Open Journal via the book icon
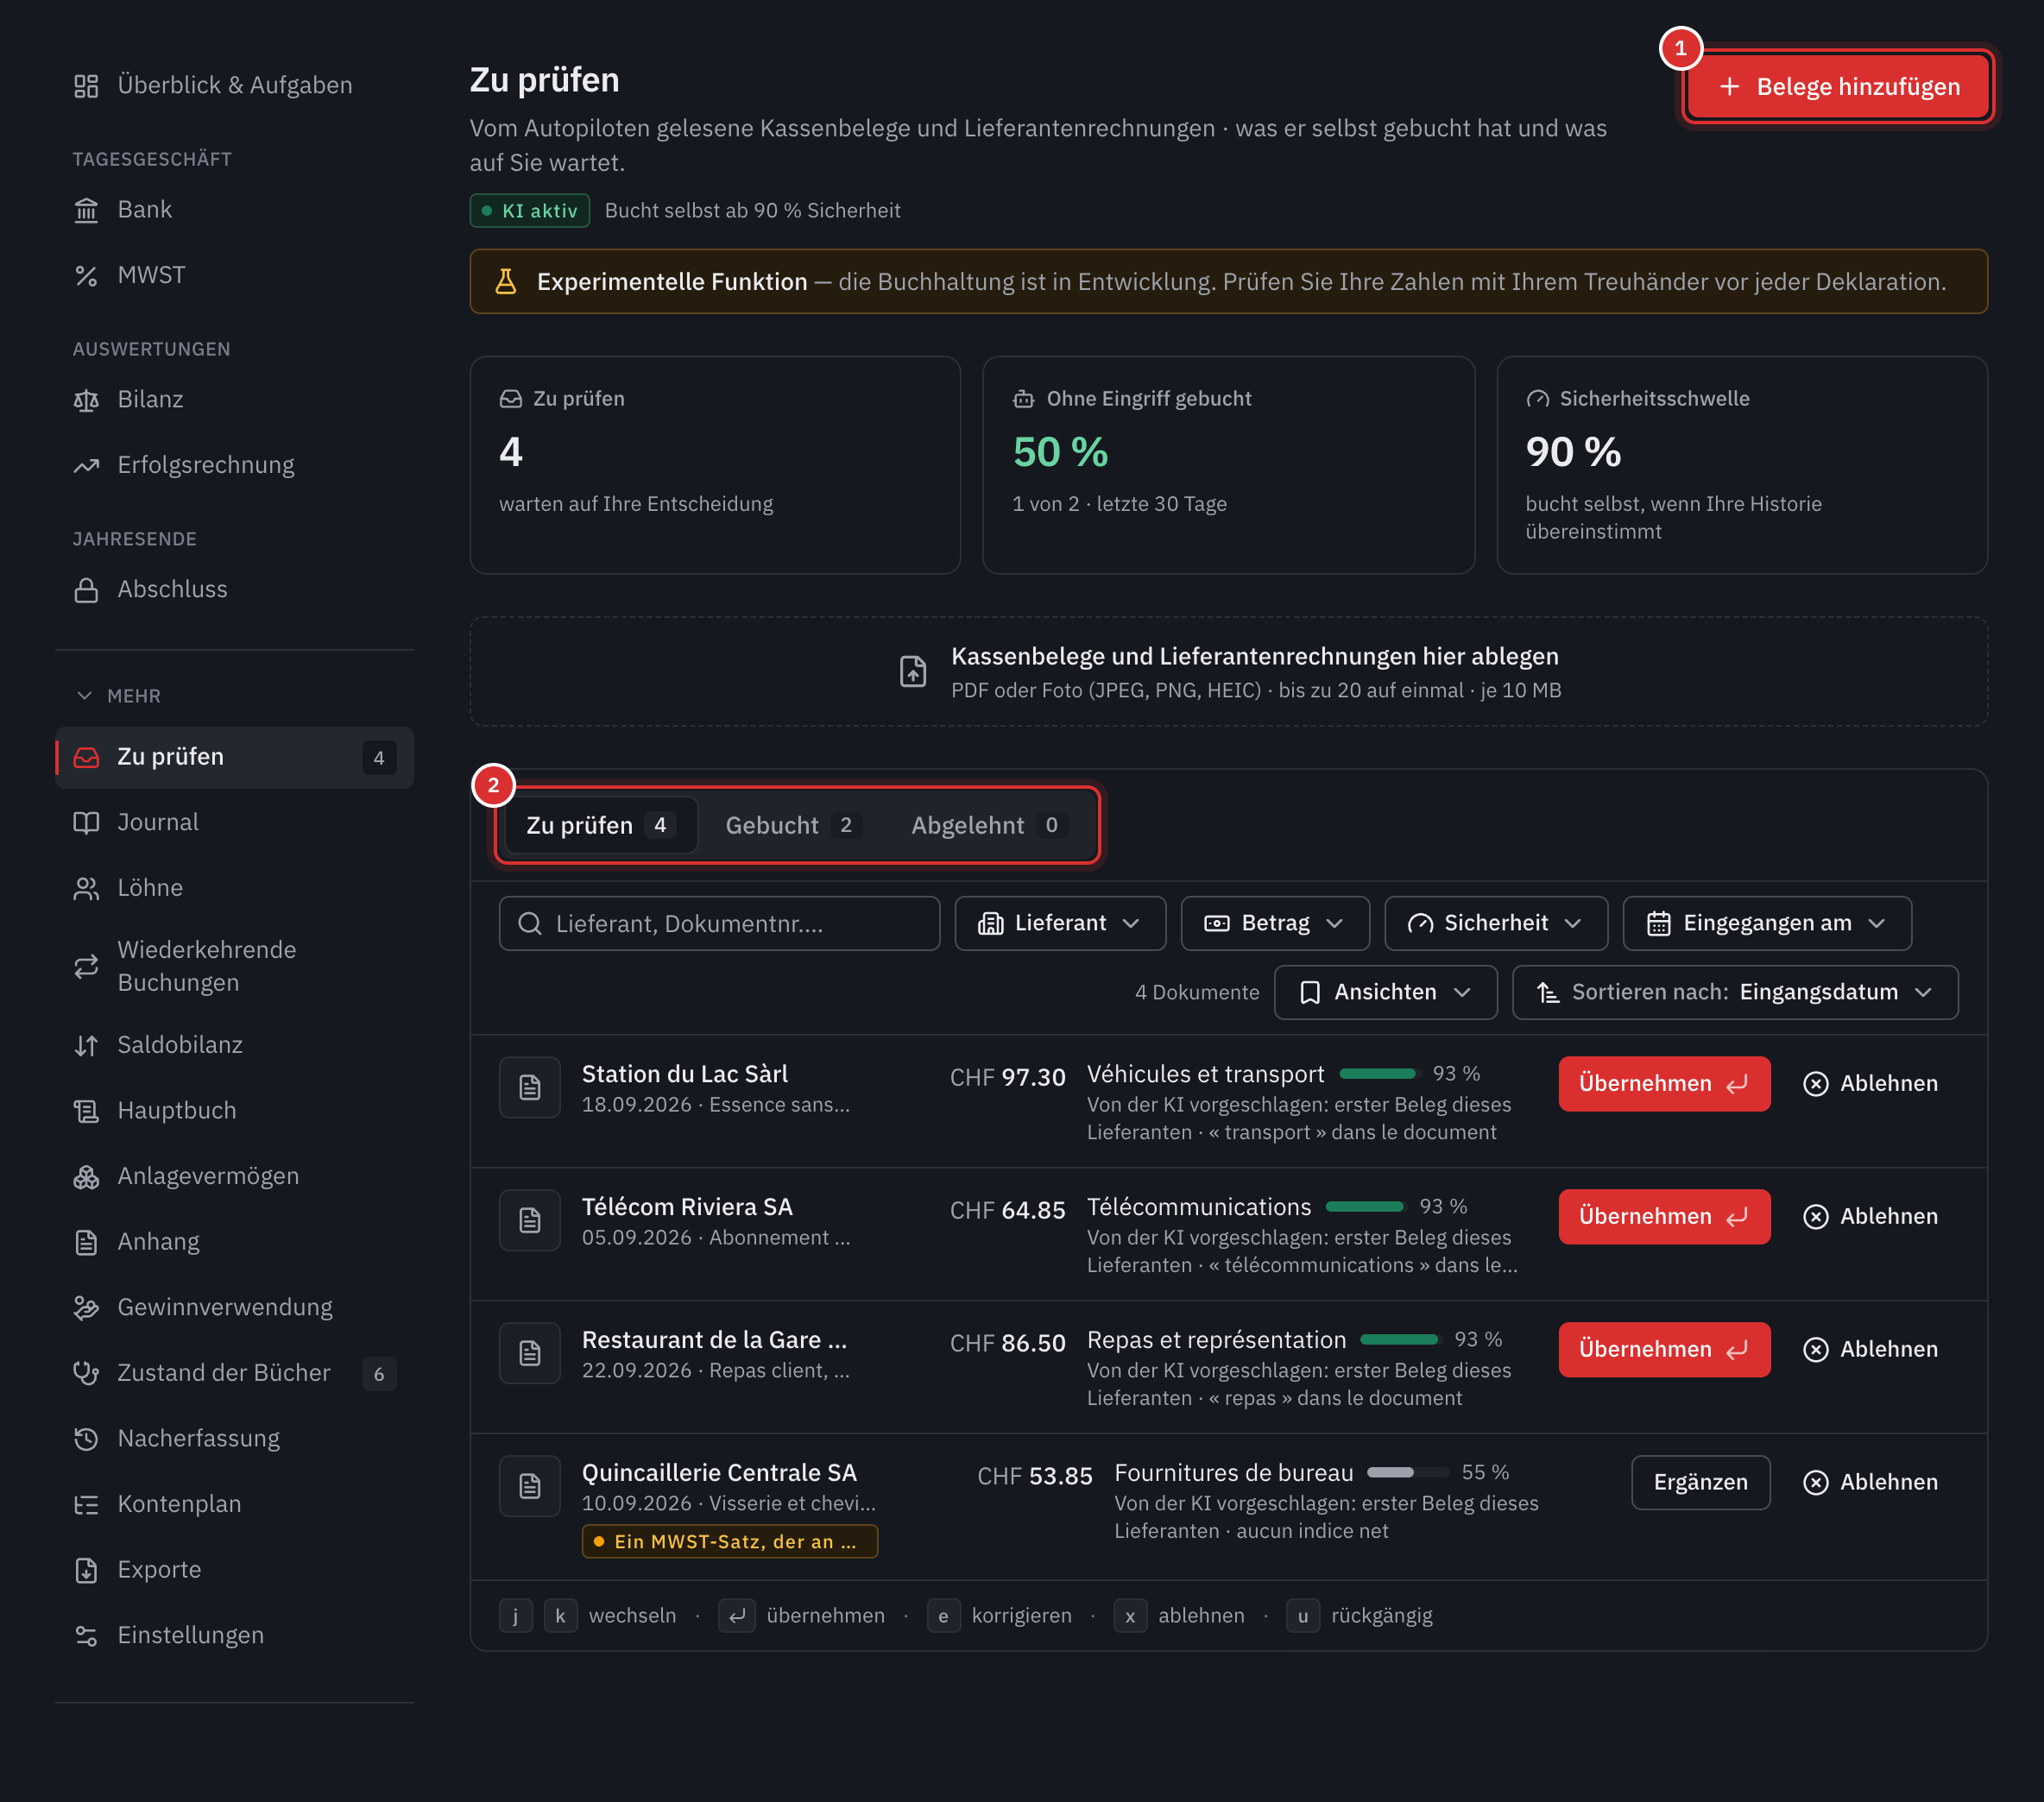The image size is (2044, 1802). point(86,822)
